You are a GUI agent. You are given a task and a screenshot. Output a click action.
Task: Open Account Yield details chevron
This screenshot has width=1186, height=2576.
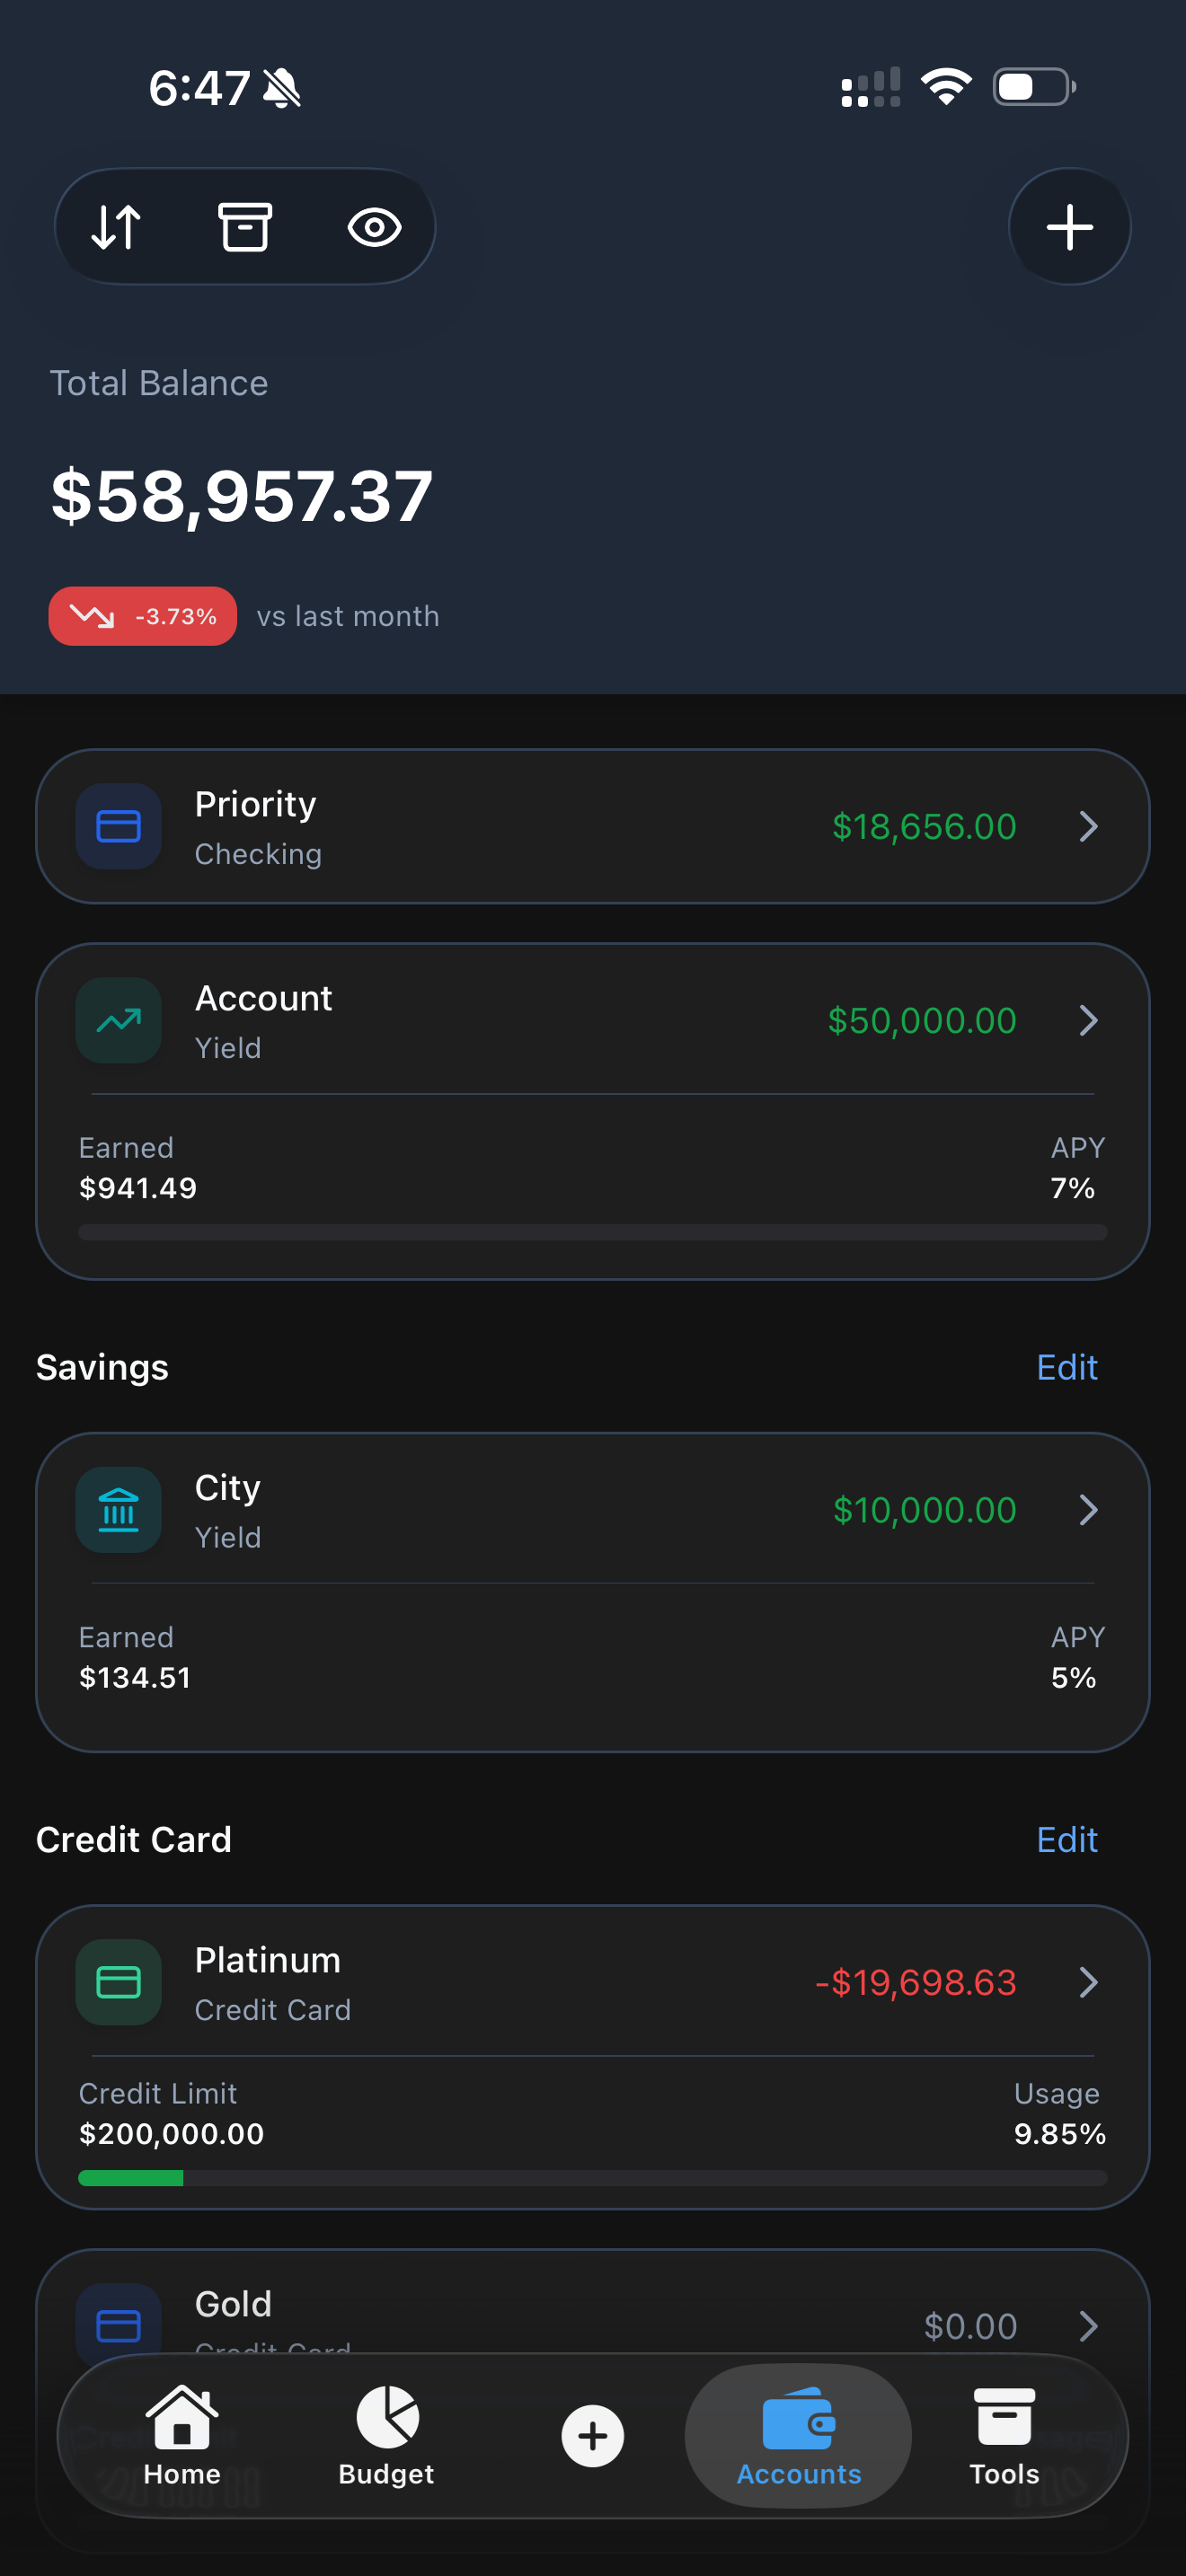tap(1088, 1020)
